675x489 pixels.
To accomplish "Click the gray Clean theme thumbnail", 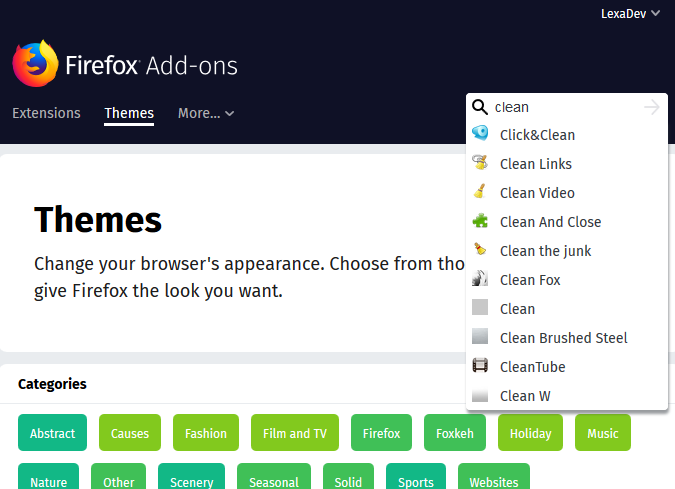I will (480, 307).
